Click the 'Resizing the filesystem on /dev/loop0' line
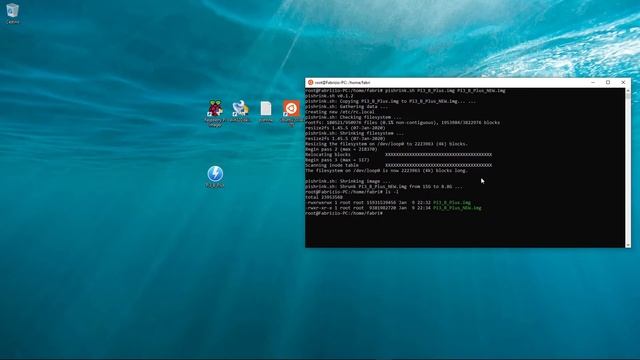Image resolution: width=640 pixels, height=360 pixels. (x=387, y=144)
